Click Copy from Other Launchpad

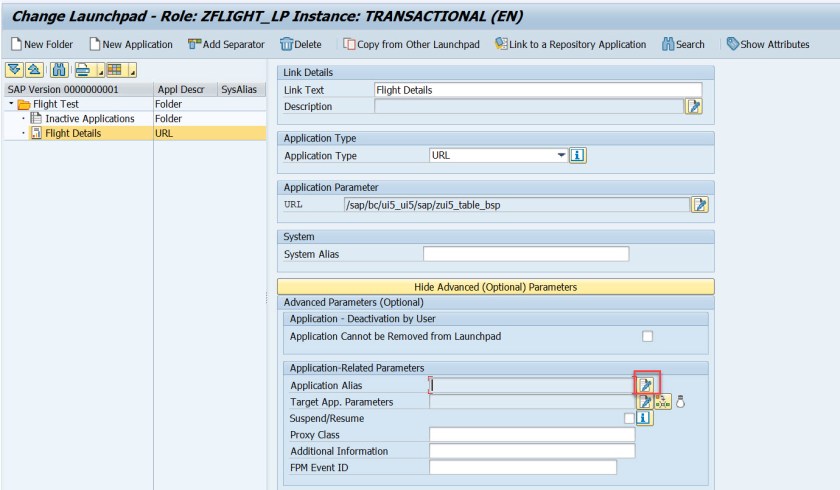point(411,44)
